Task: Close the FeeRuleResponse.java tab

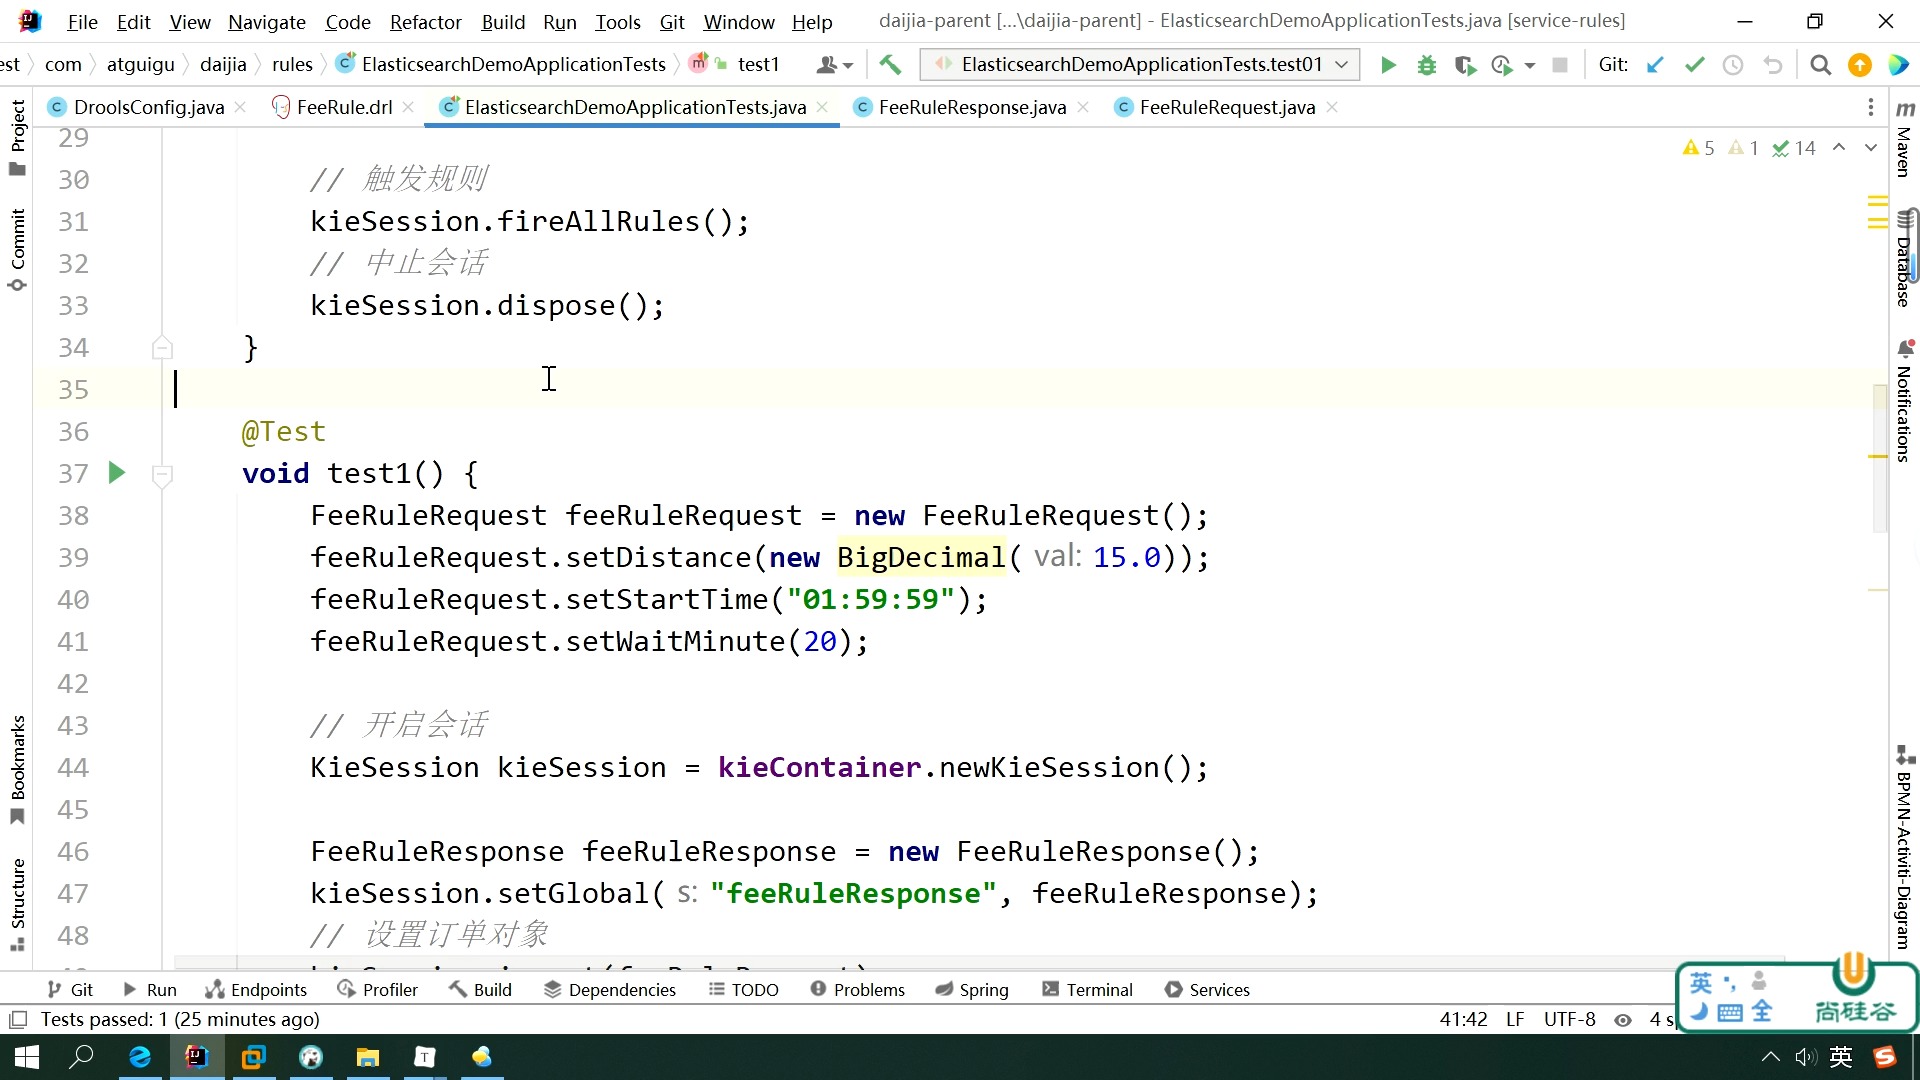Action: (1083, 107)
